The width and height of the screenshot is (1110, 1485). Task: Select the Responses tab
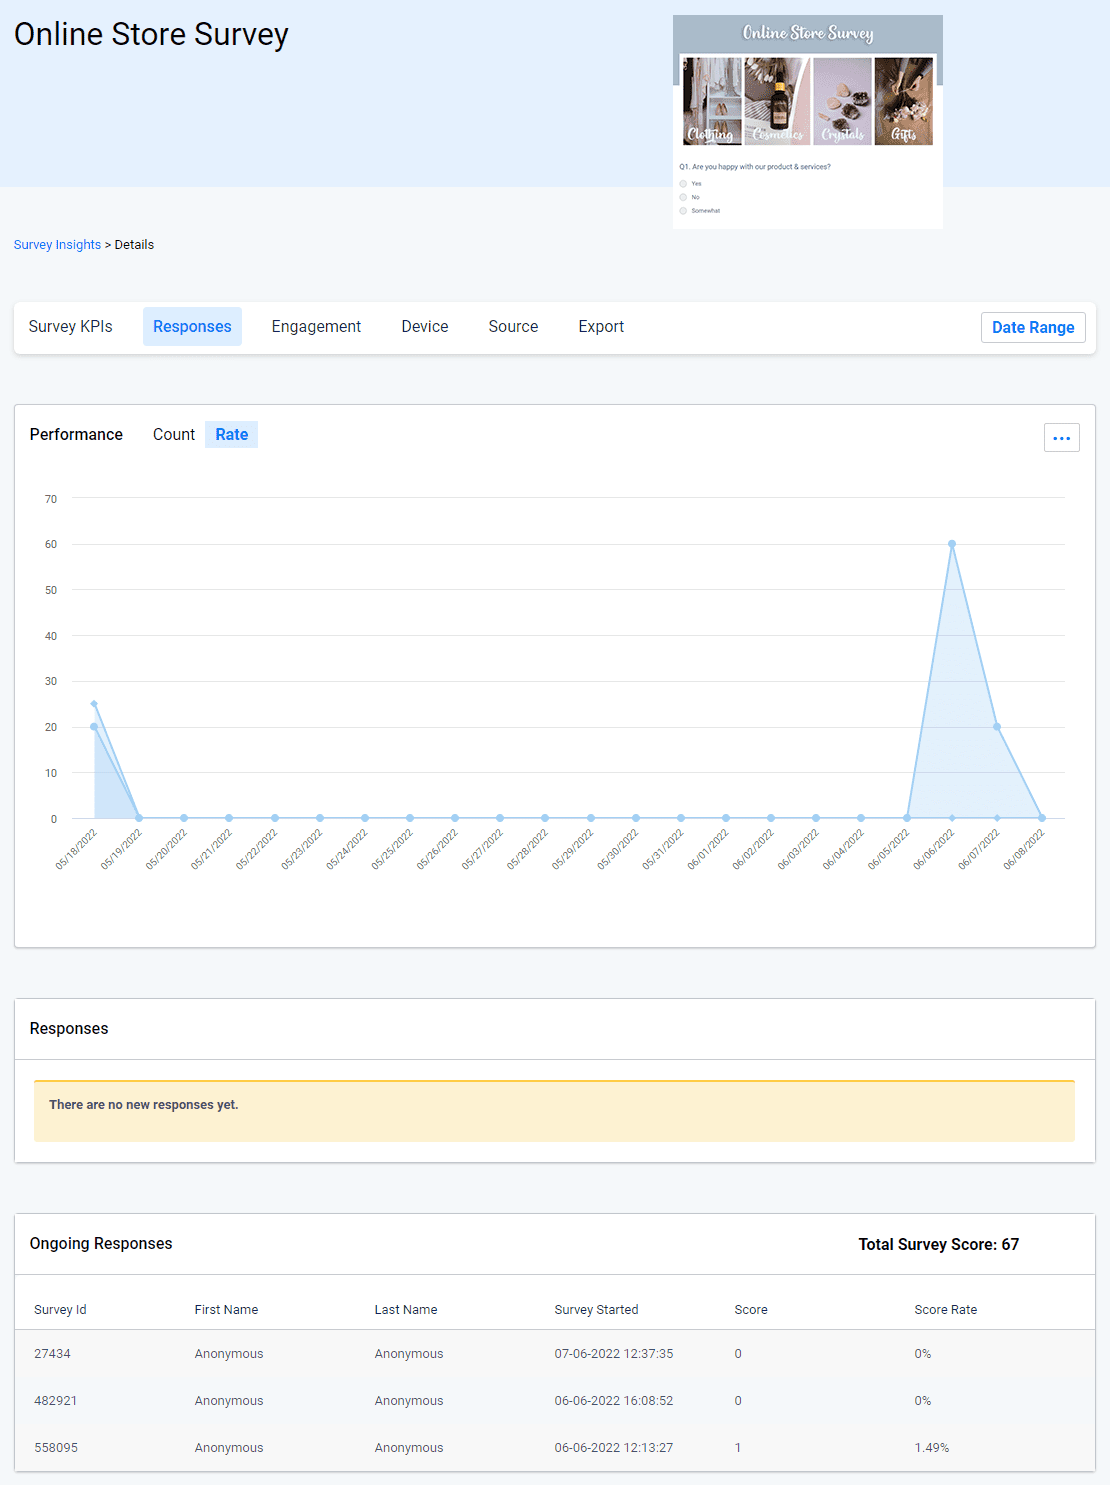coord(192,326)
